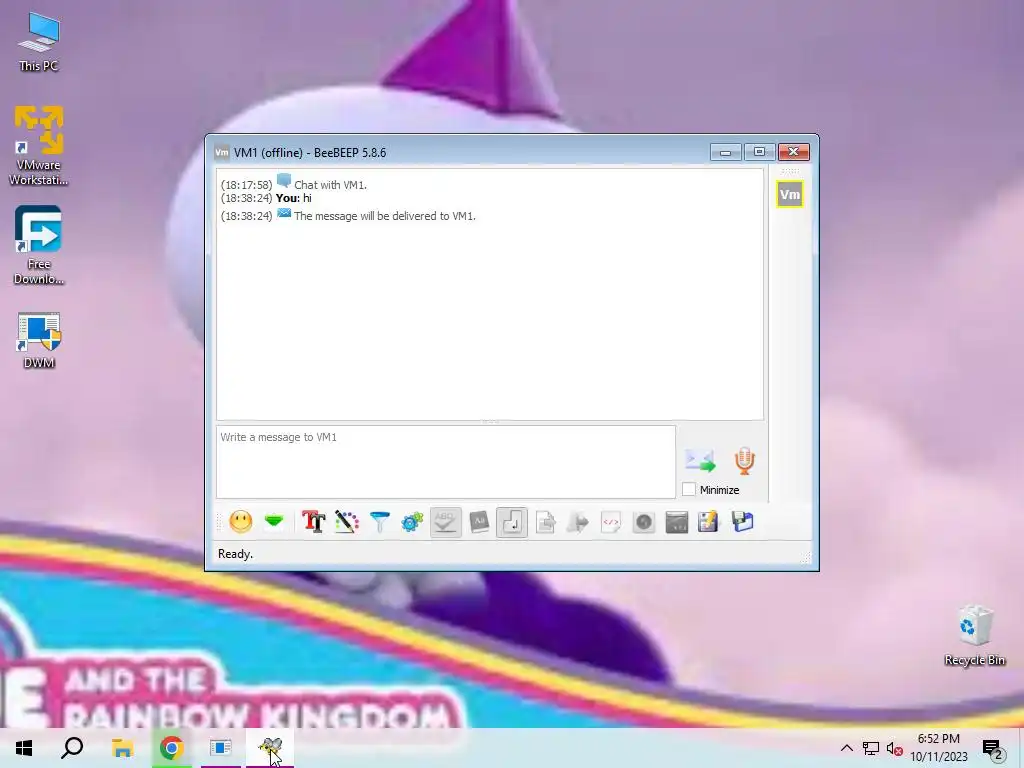Minimize the BeeBEEP chat window
The height and width of the screenshot is (768, 1024).
coord(726,152)
